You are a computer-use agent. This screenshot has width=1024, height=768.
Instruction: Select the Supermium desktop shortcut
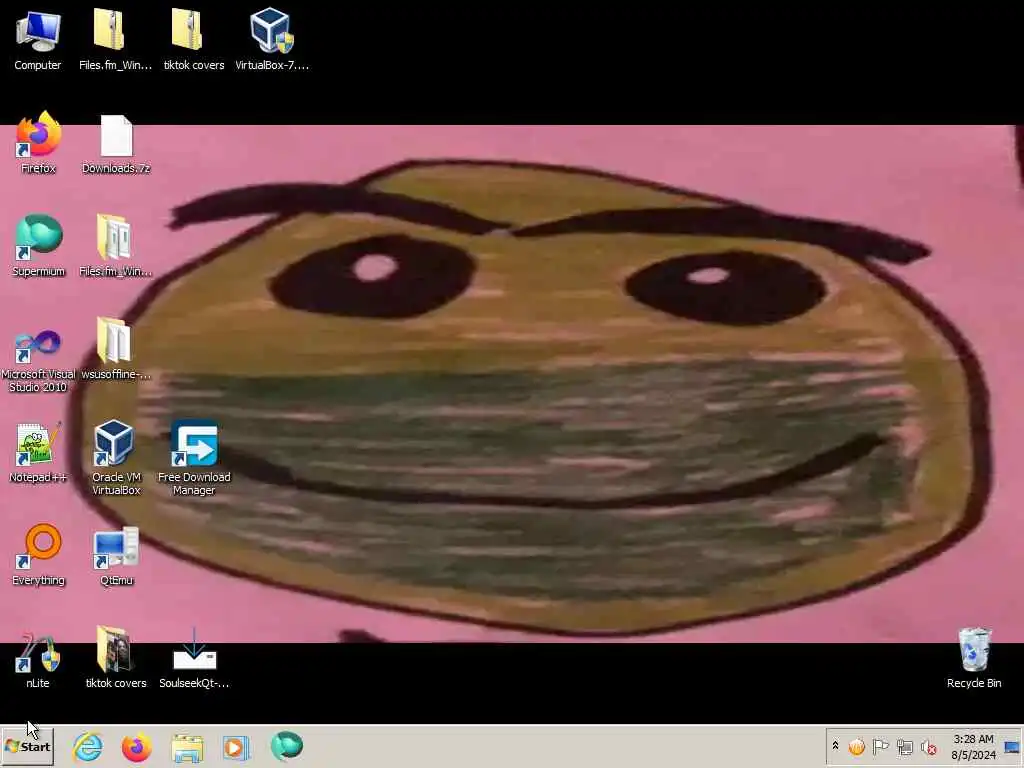tap(38, 247)
